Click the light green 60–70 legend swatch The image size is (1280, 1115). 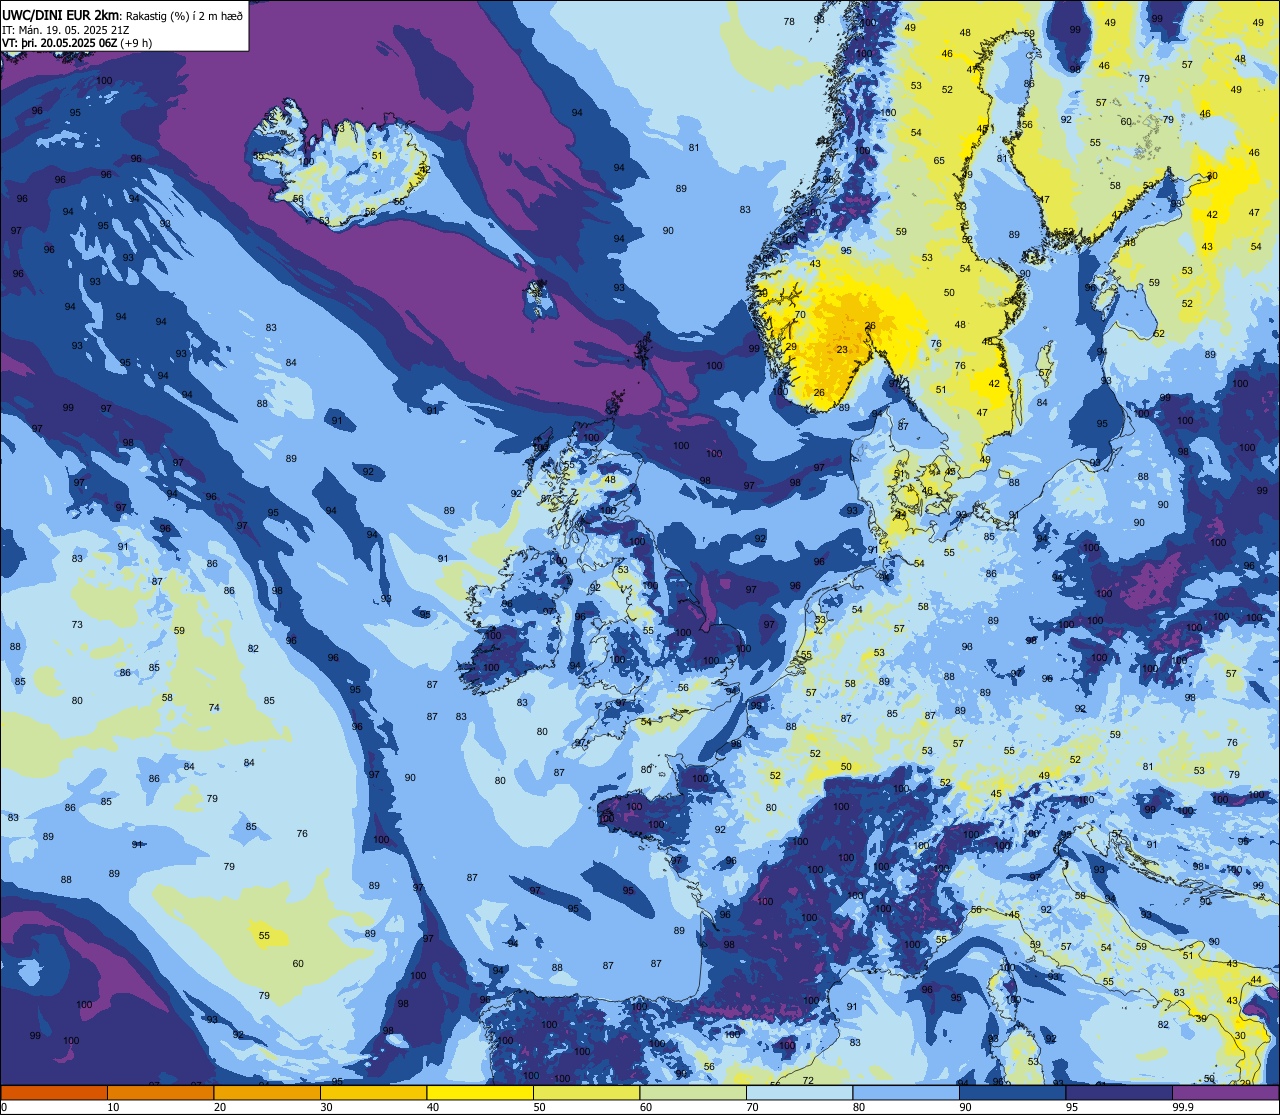[693, 1093]
